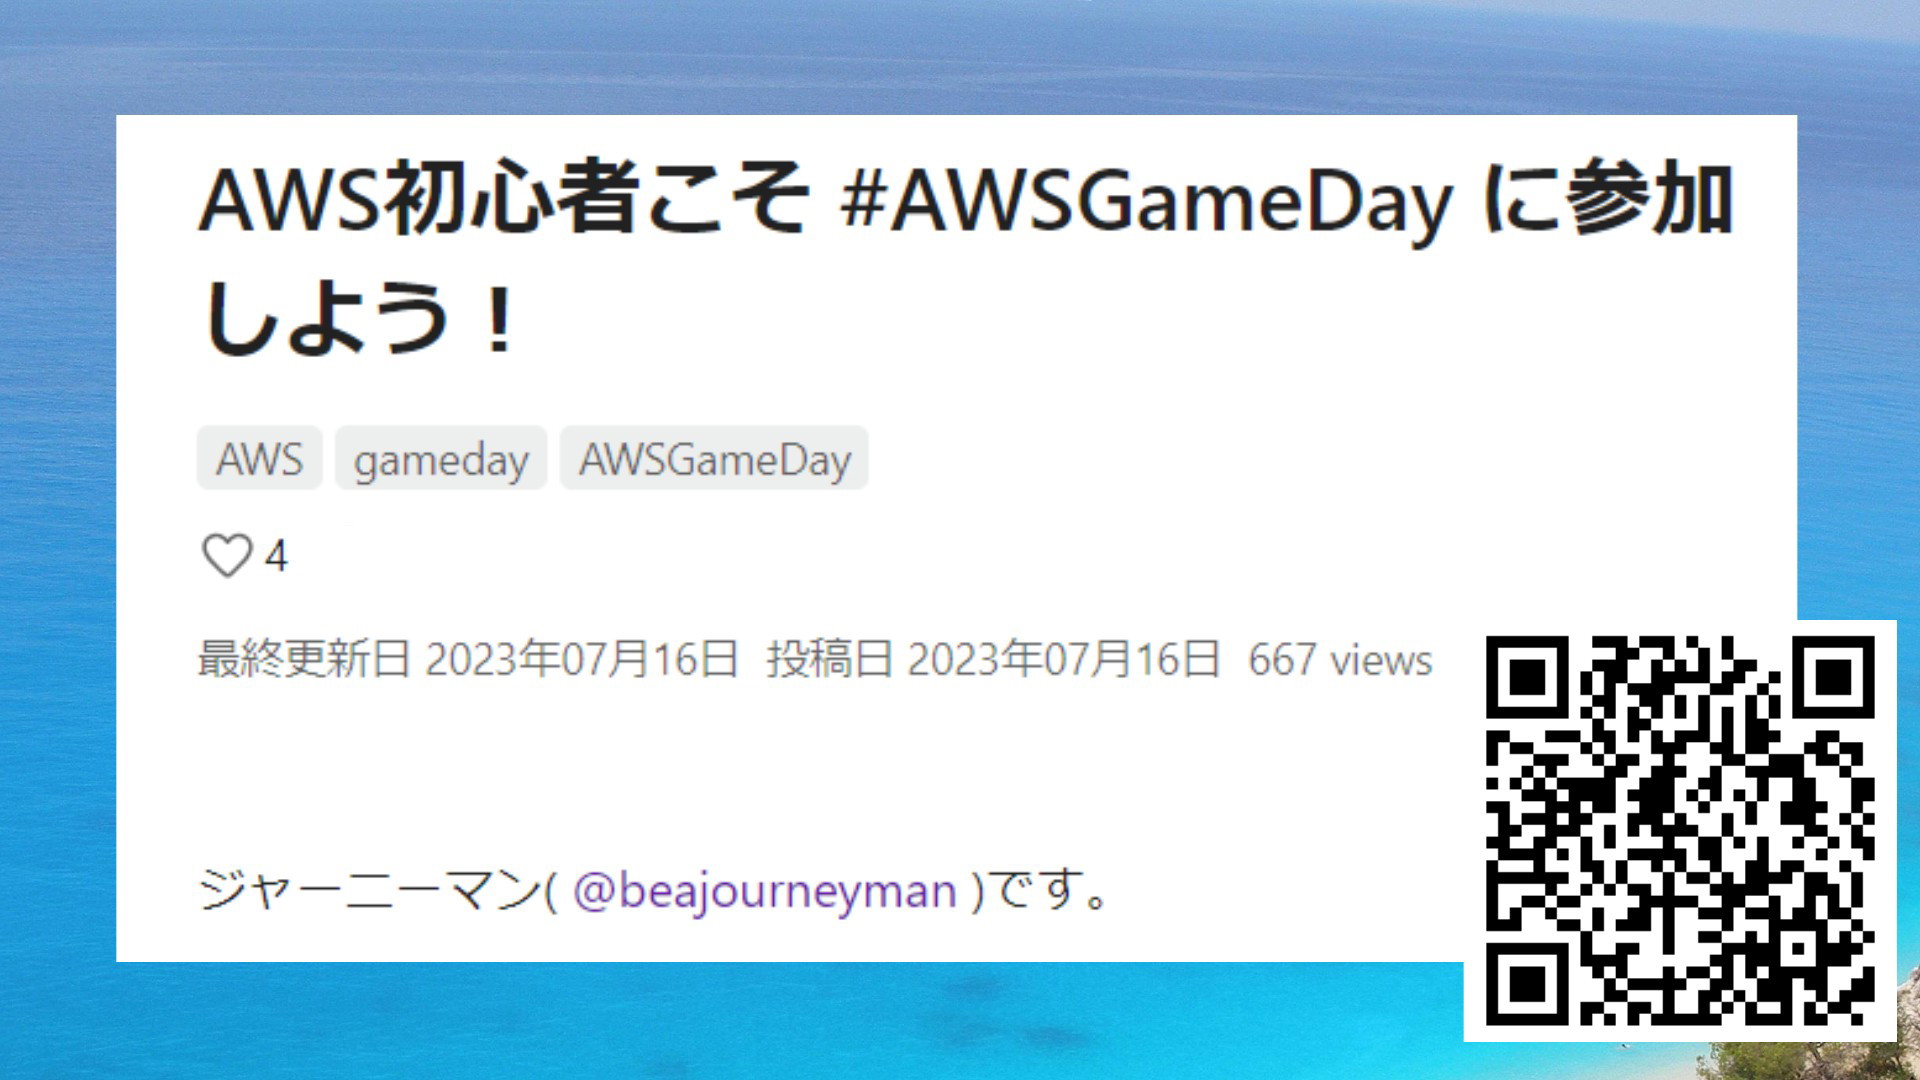Click the 最終更新日 2023年07月16日 text
This screenshot has height=1080, width=1920.
point(468,660)
